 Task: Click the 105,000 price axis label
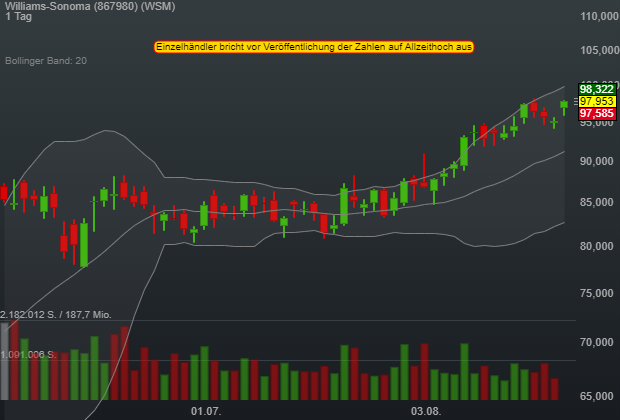599,50
